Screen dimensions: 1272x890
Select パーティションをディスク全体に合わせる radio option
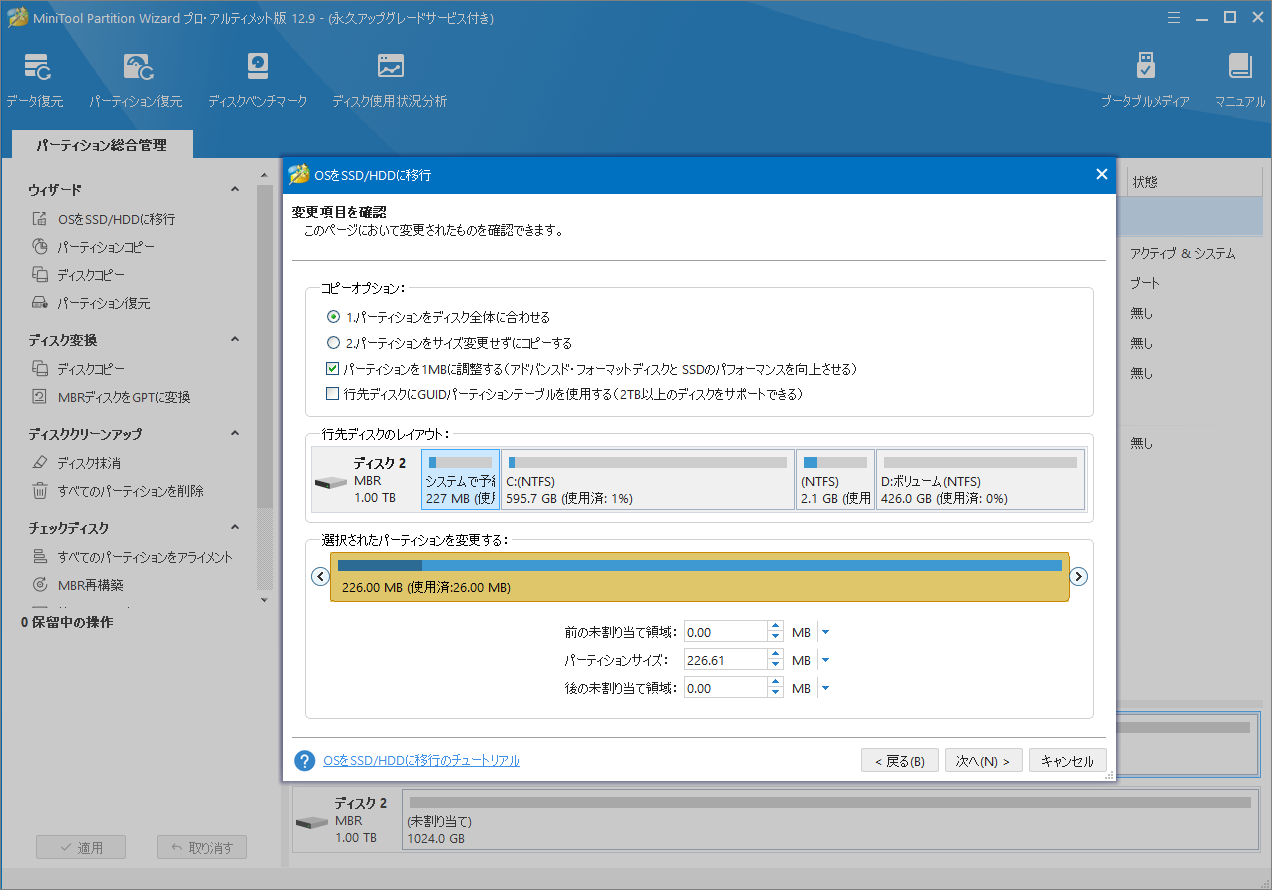334,317
